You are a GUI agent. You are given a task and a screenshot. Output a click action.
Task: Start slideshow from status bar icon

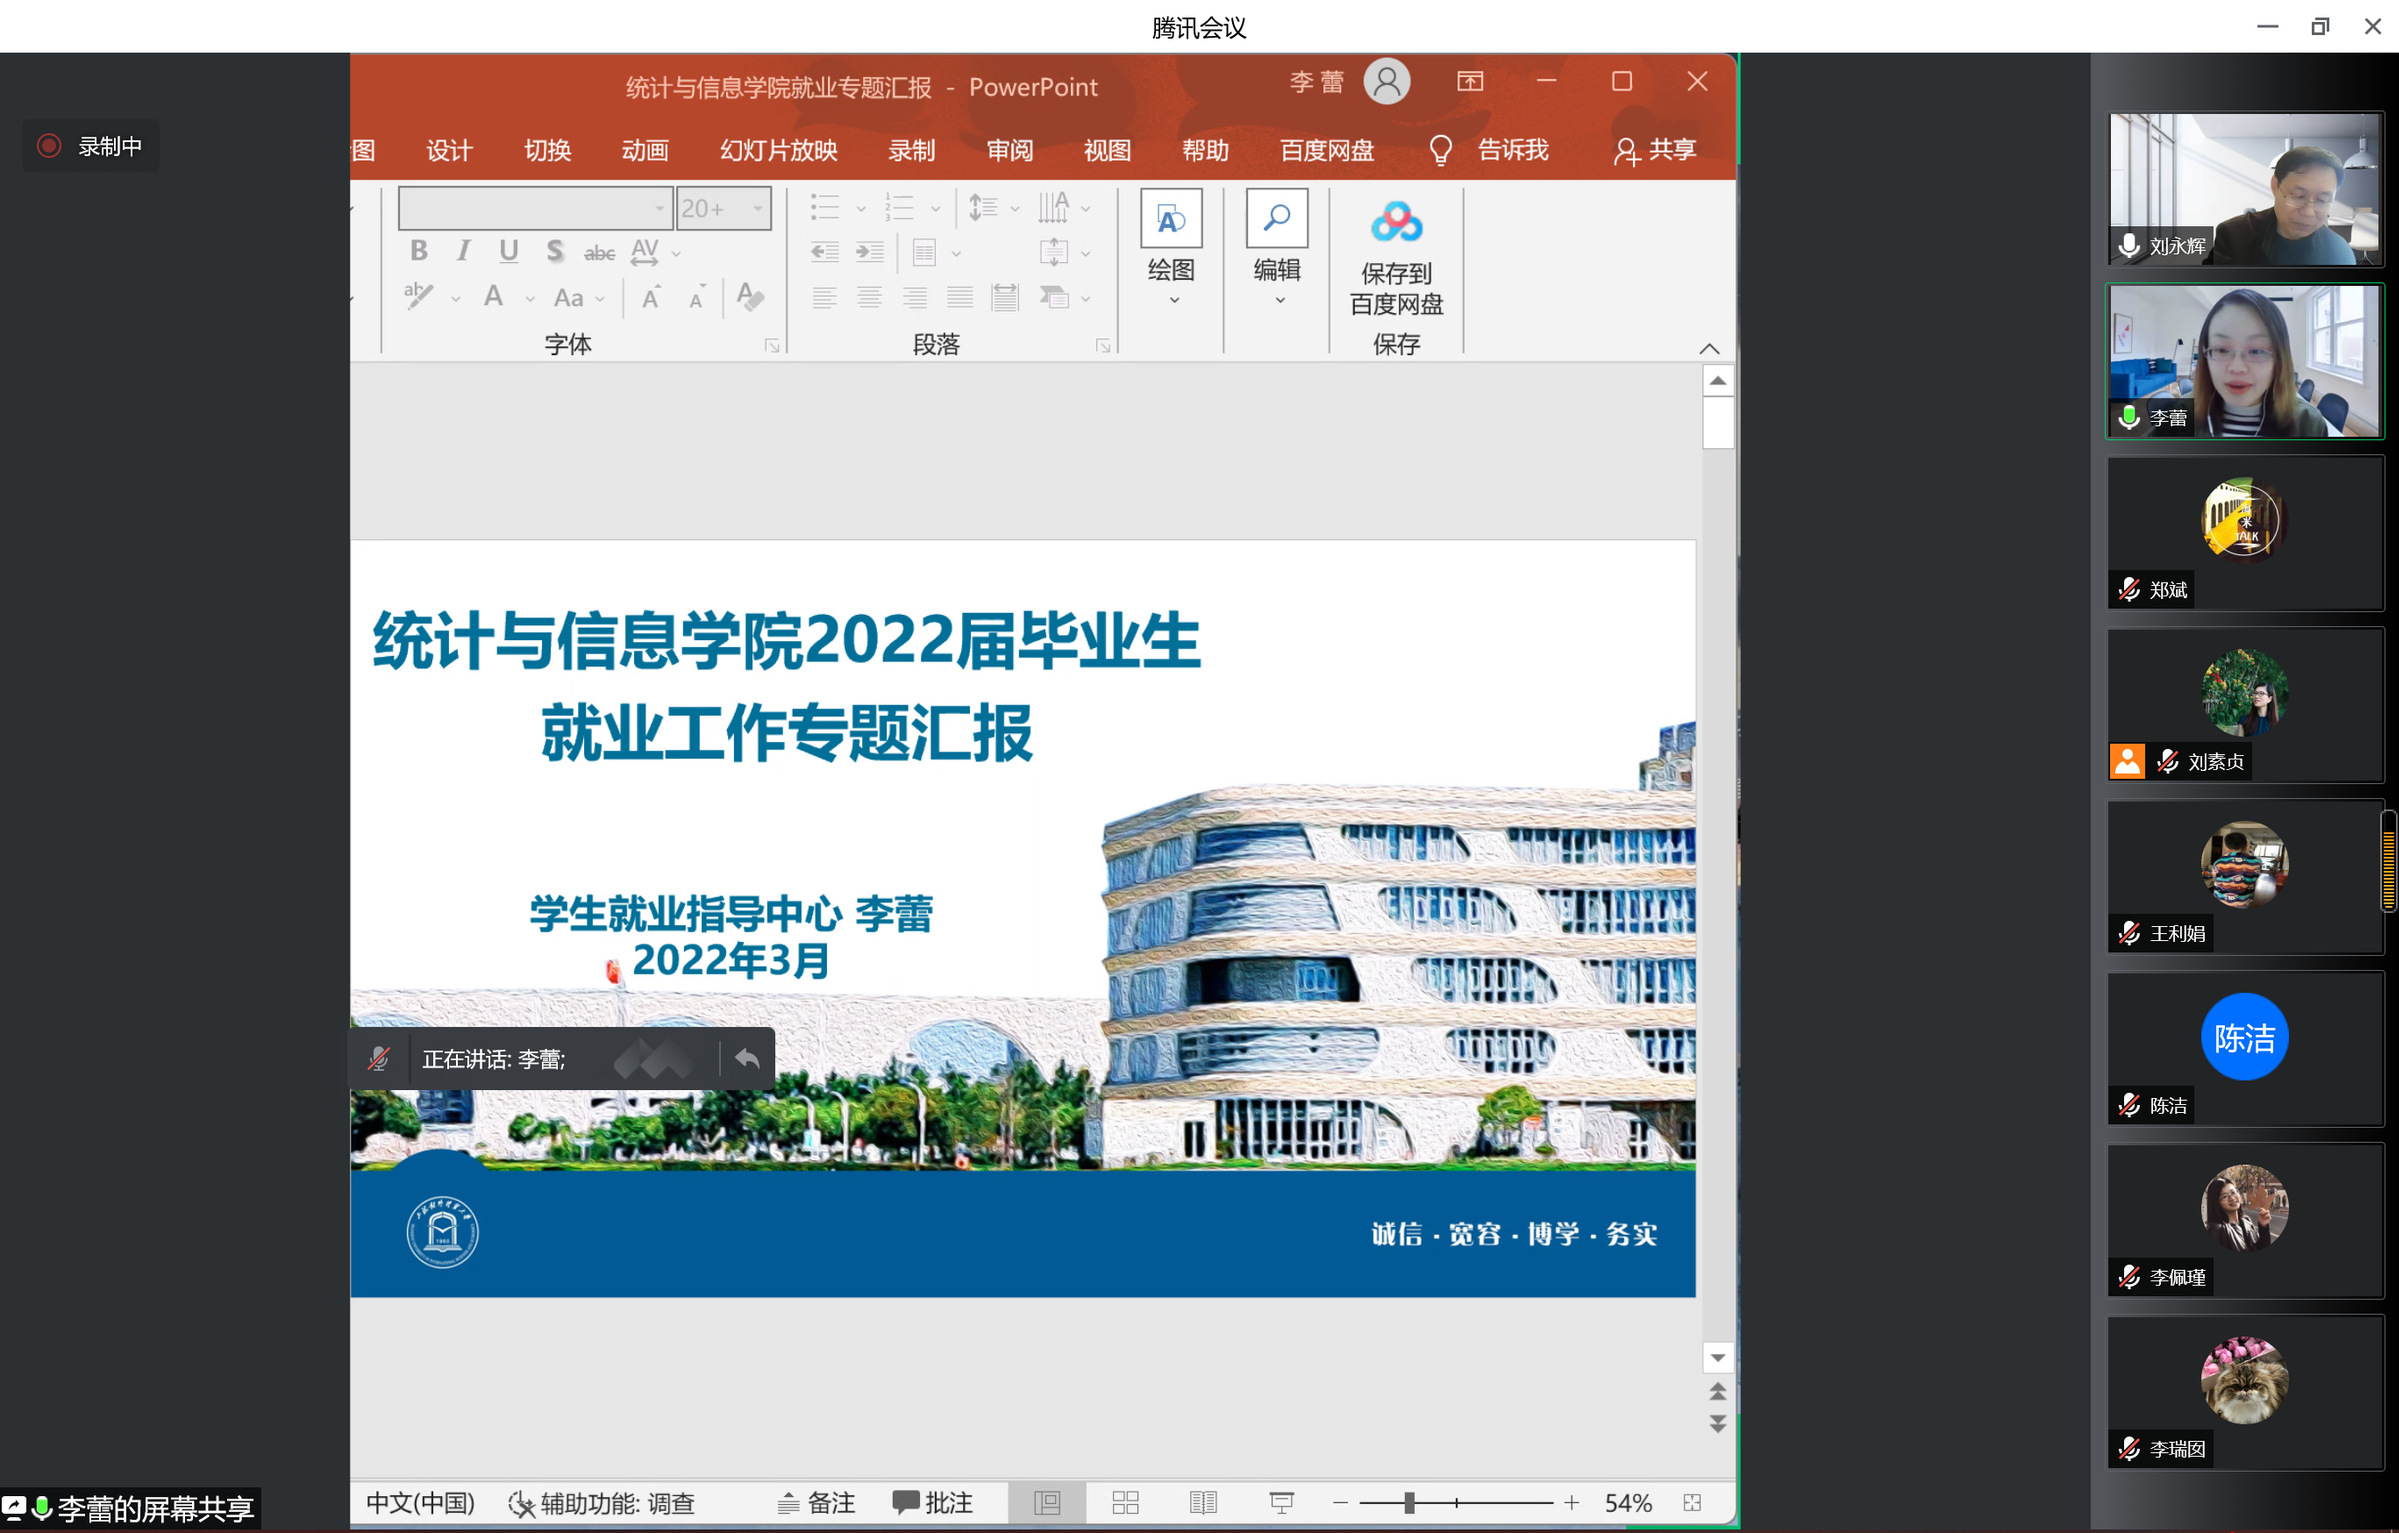(1281, 1502)
